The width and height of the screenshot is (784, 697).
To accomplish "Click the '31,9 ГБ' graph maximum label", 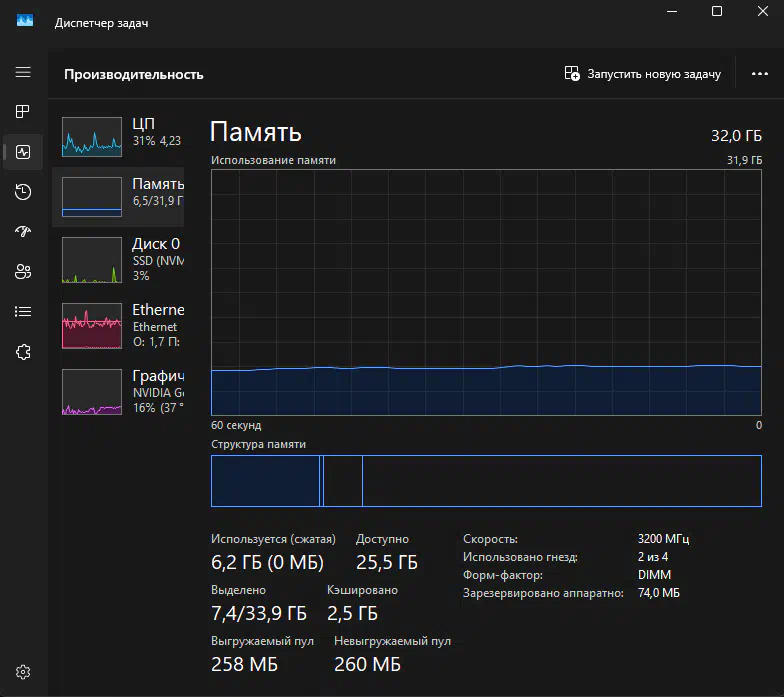I will 744,160.
